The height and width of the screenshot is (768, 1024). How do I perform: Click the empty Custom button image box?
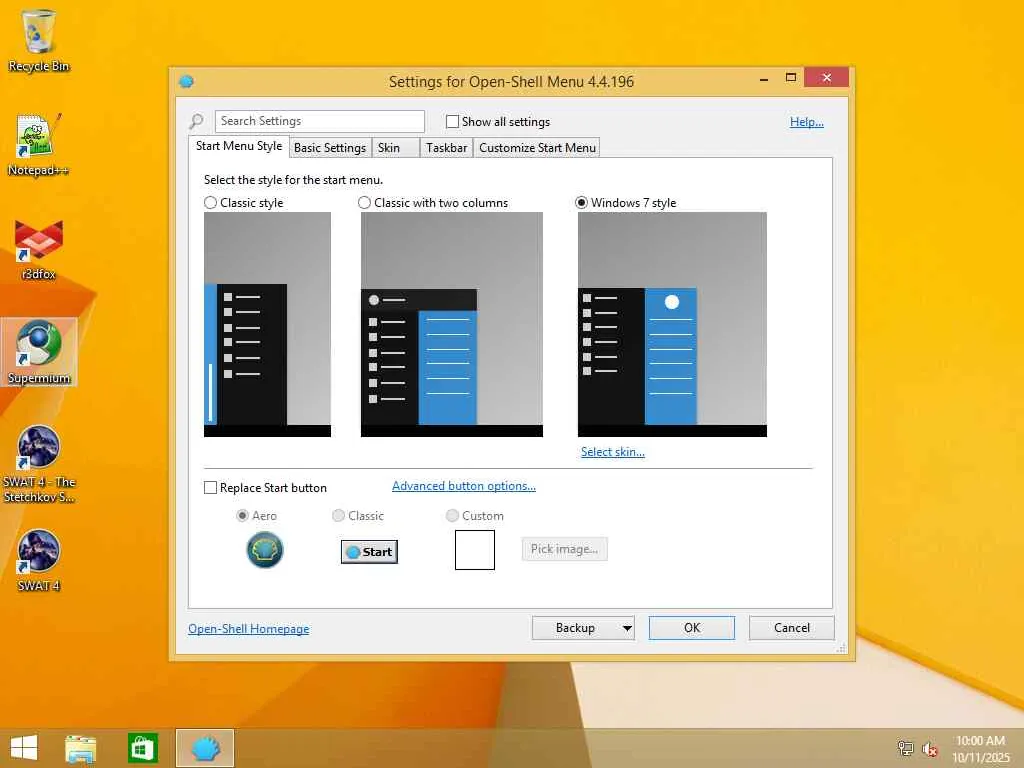click(475, 550)
